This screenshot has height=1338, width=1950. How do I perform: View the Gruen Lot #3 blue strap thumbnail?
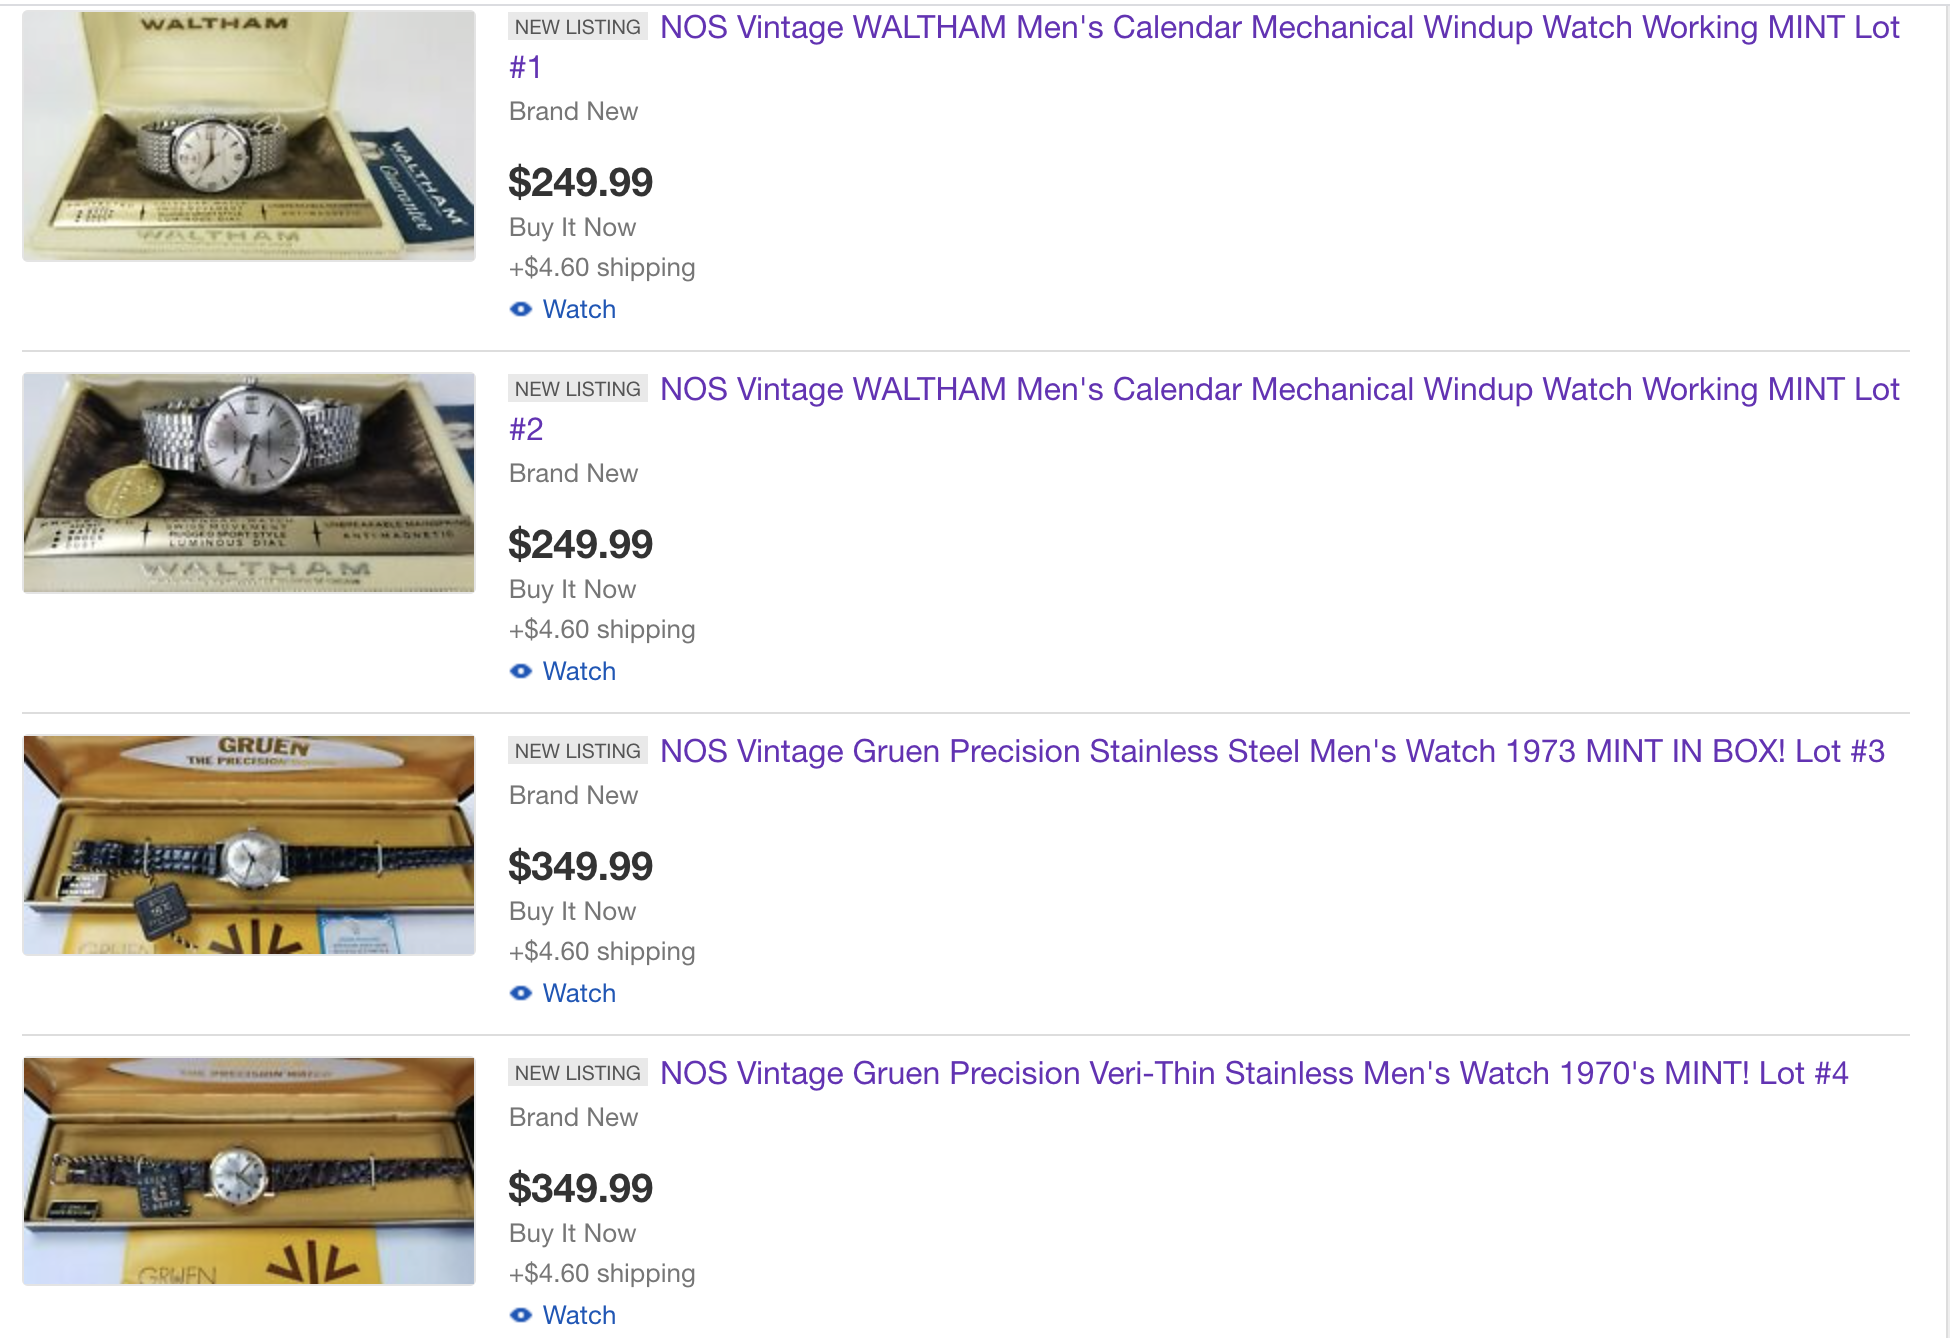(x=249, y=845)
